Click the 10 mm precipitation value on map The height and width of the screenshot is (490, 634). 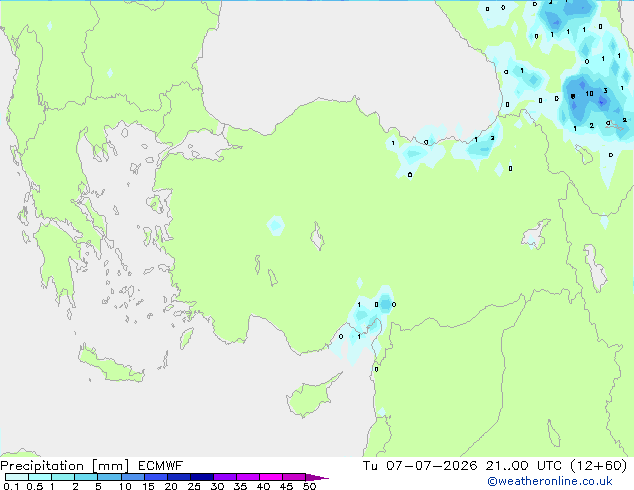point(590,94)
